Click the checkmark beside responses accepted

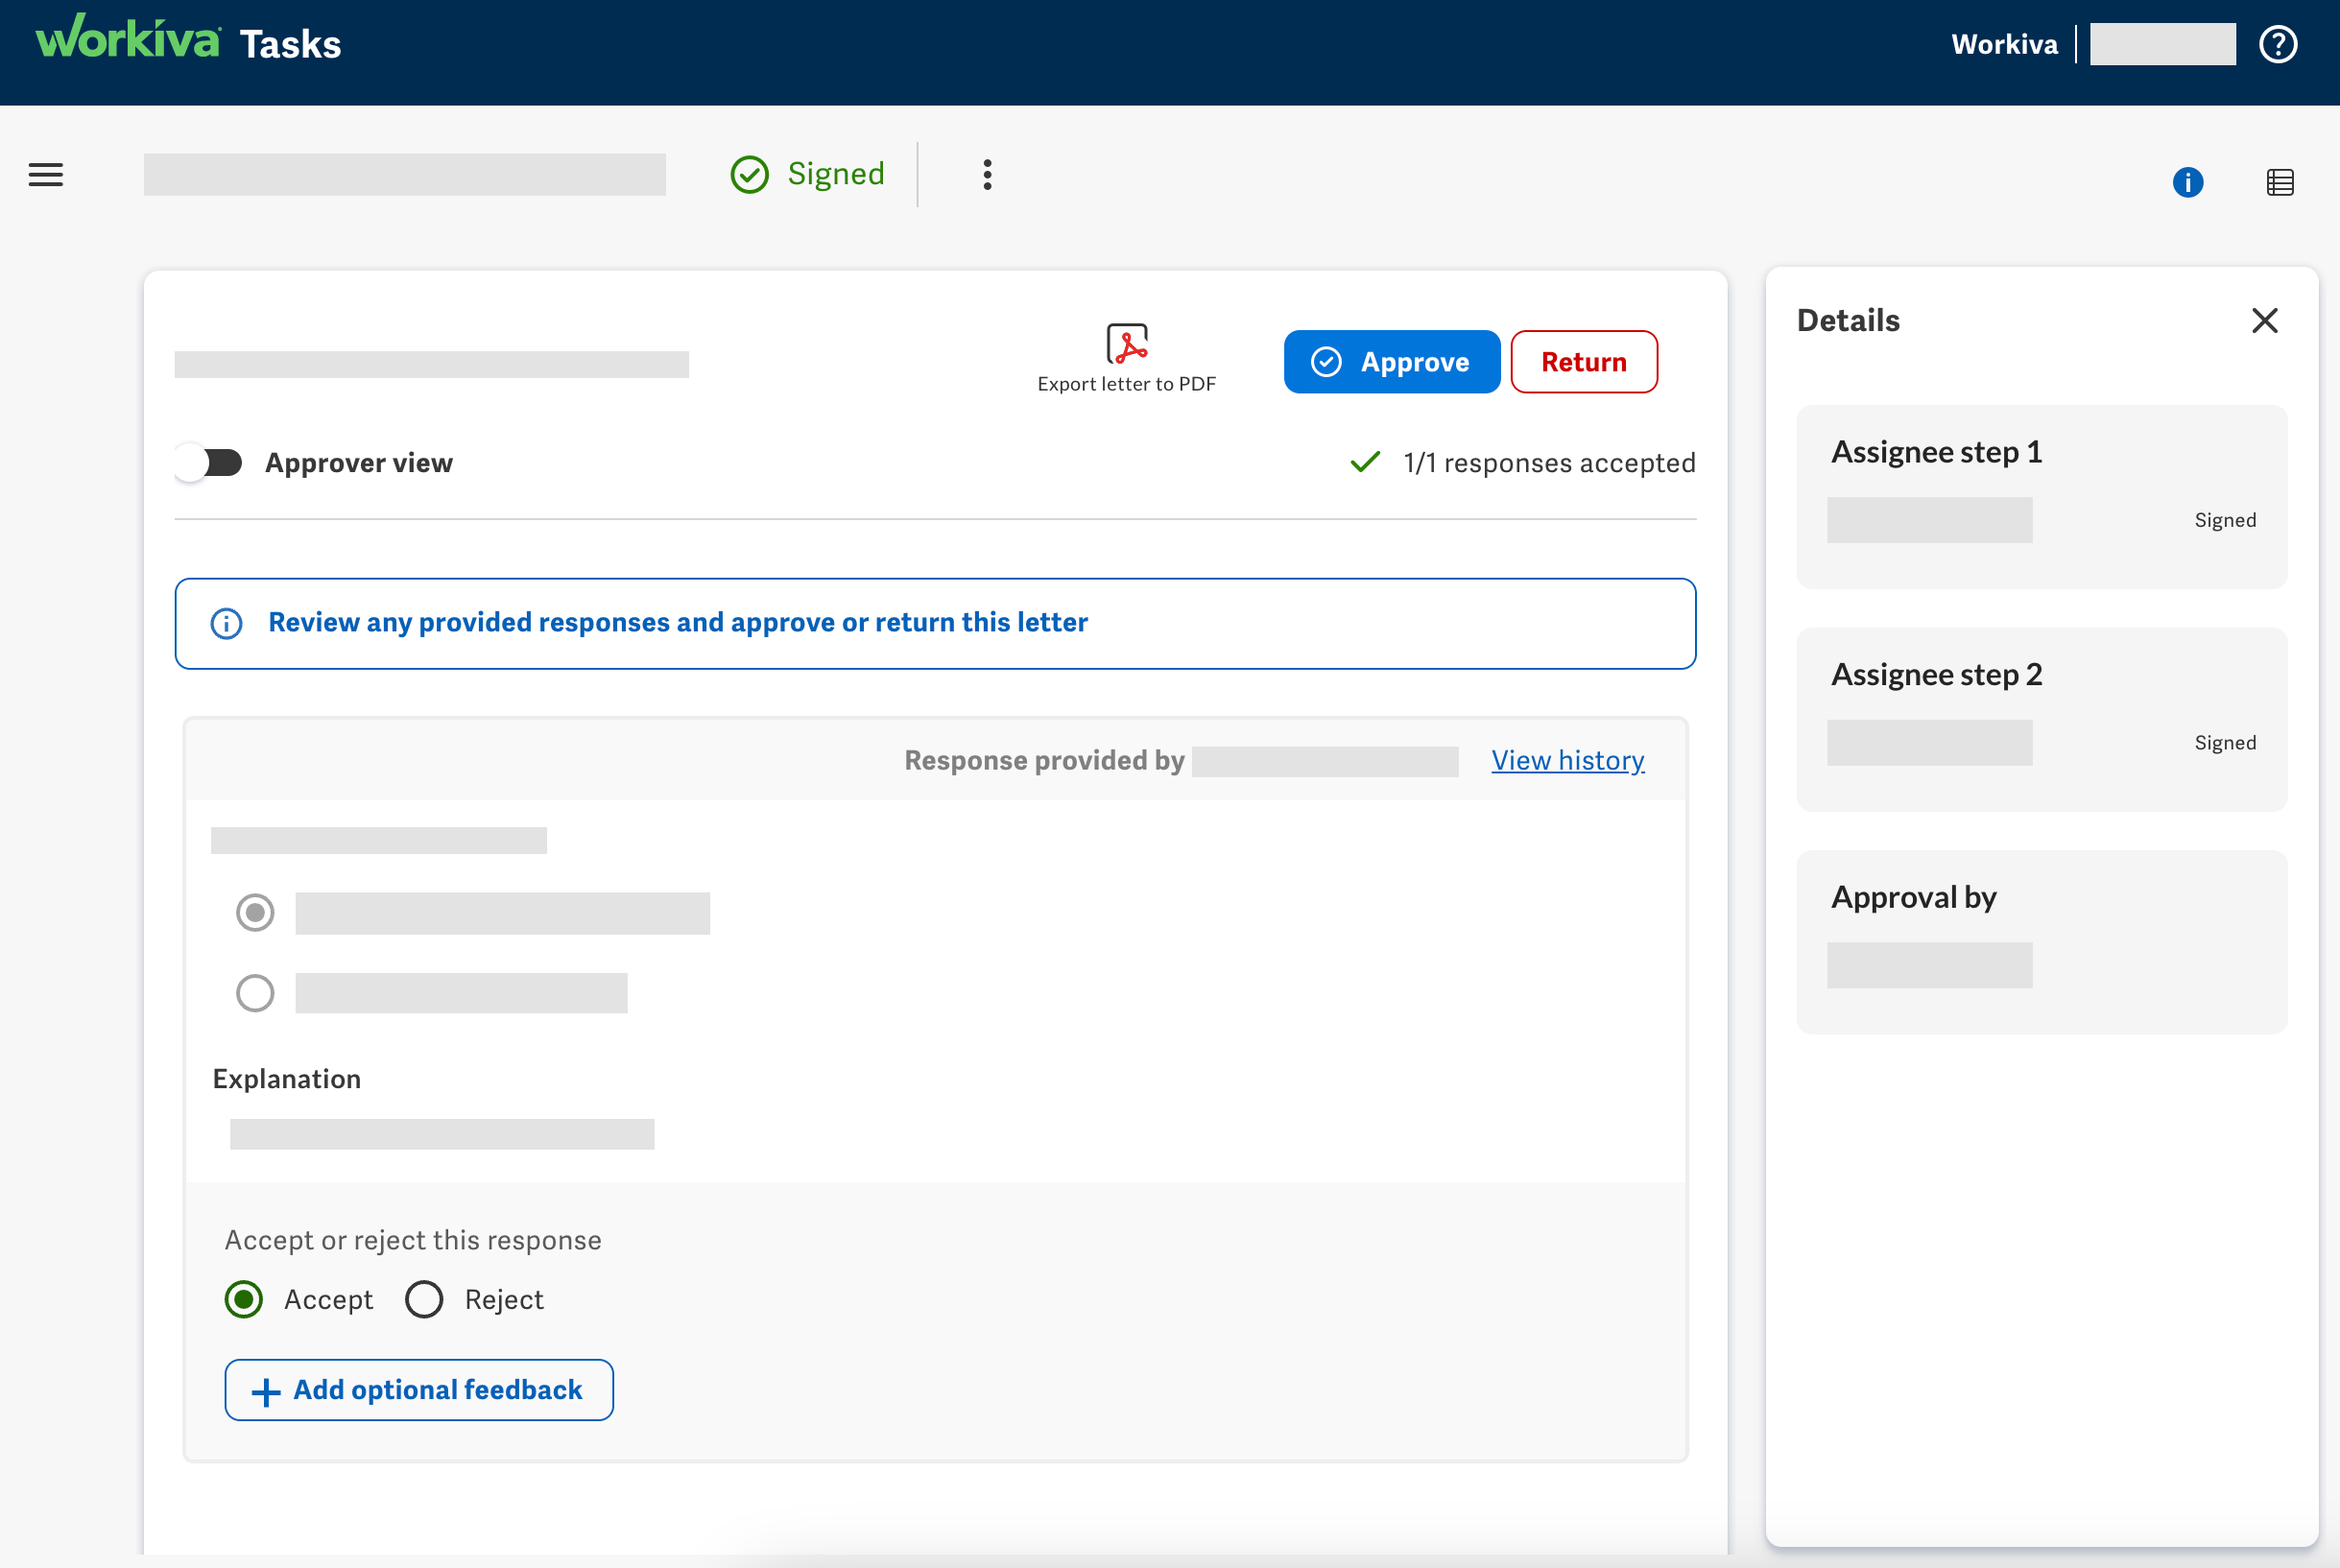click(1364, 462)
